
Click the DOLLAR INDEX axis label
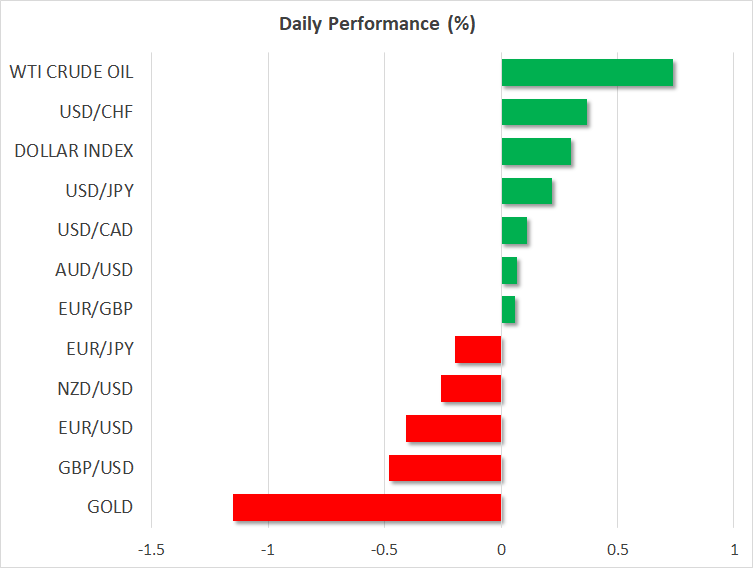(x=74, y=151)
